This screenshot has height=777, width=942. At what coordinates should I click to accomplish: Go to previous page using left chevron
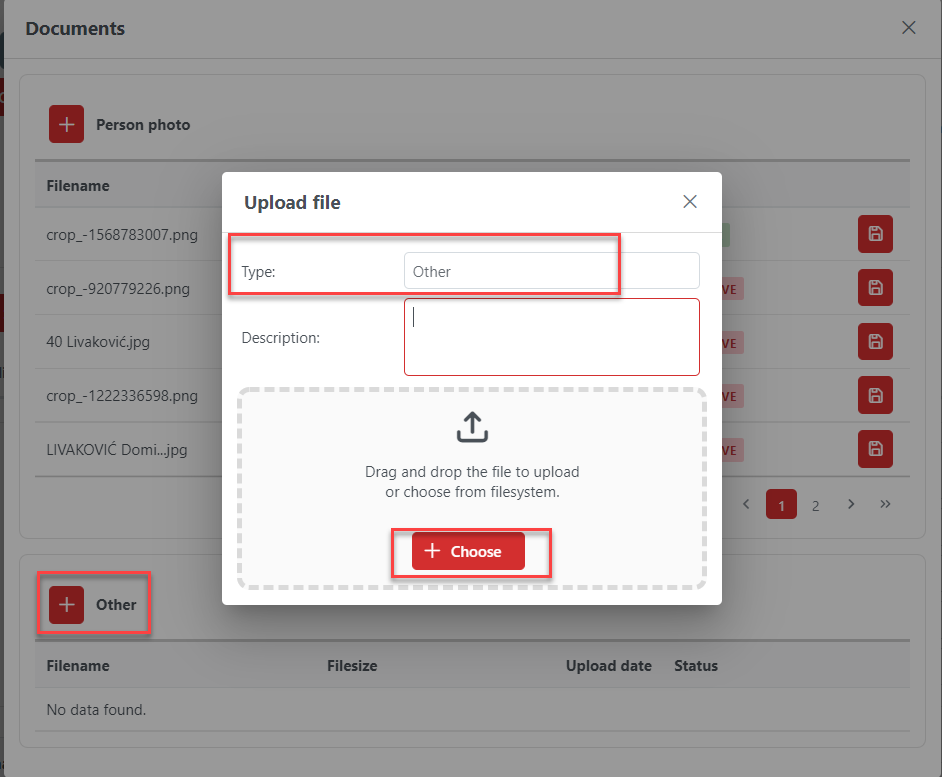click(x=746, y=504)
